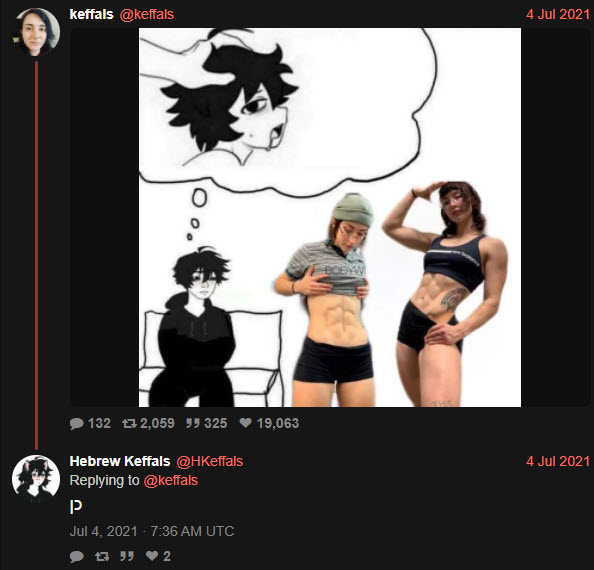Click the Hebrew Keffals display name
Screen dimensions: 594x570
tap(120, 461)
